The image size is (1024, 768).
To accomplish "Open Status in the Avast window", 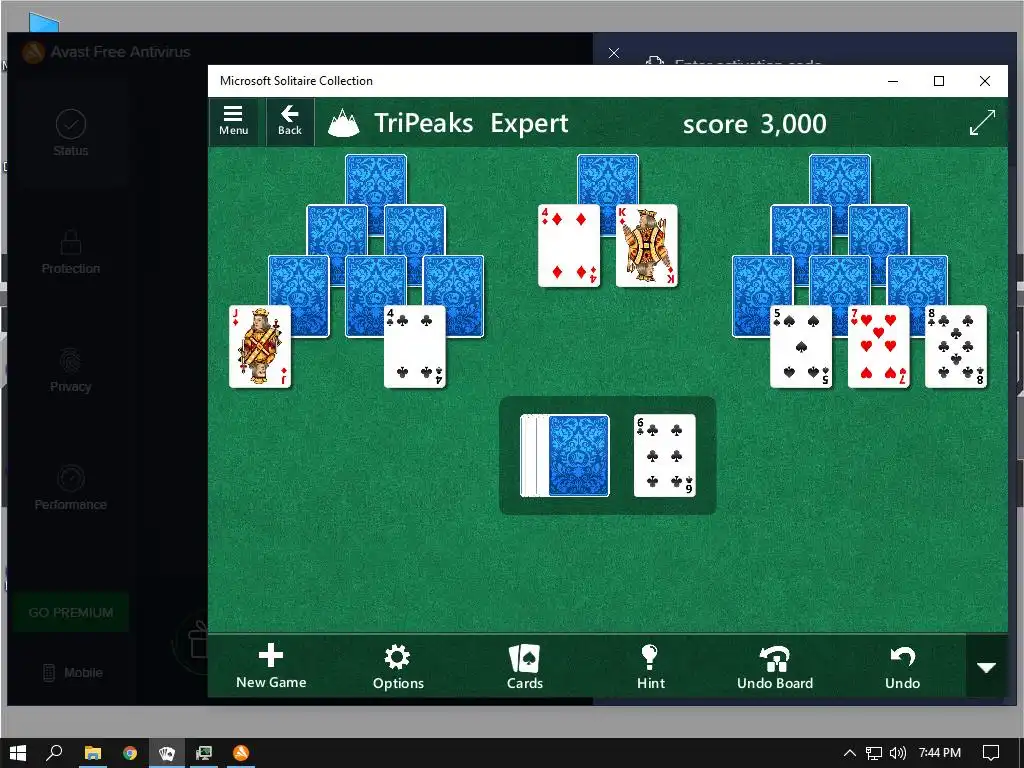I will click(71, 133).
